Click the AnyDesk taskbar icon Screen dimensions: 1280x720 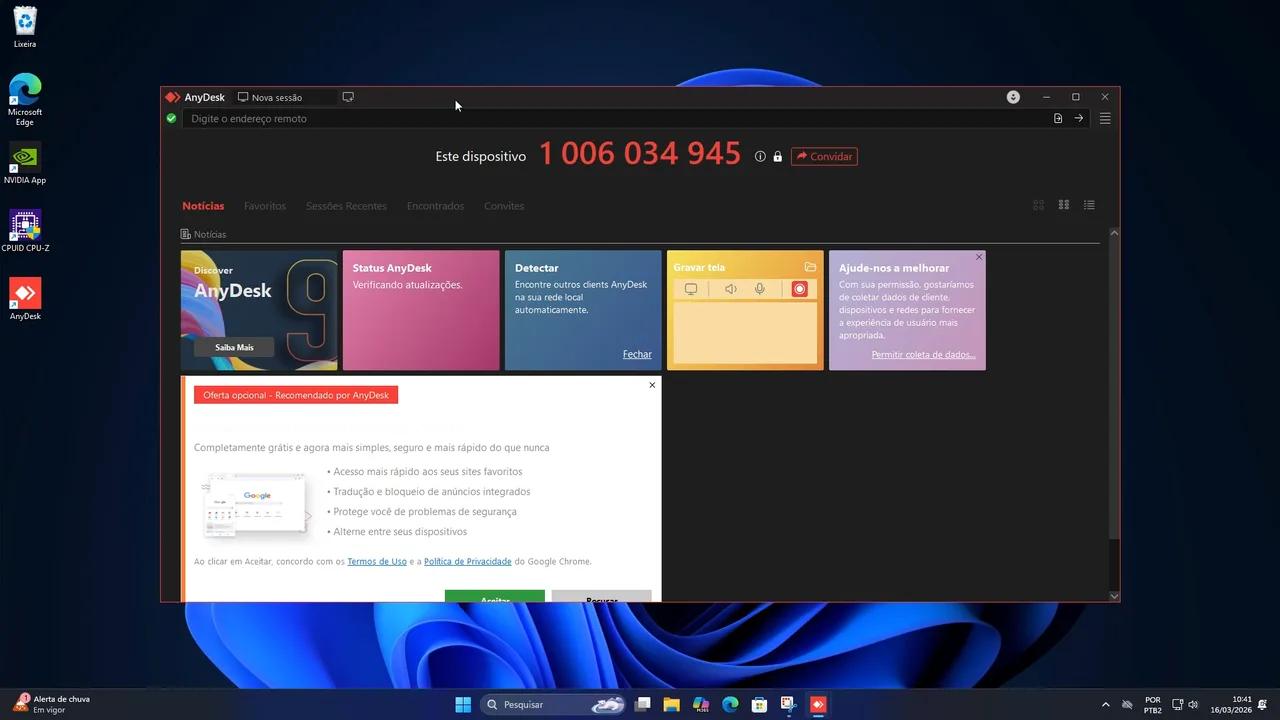coord(818,704)
